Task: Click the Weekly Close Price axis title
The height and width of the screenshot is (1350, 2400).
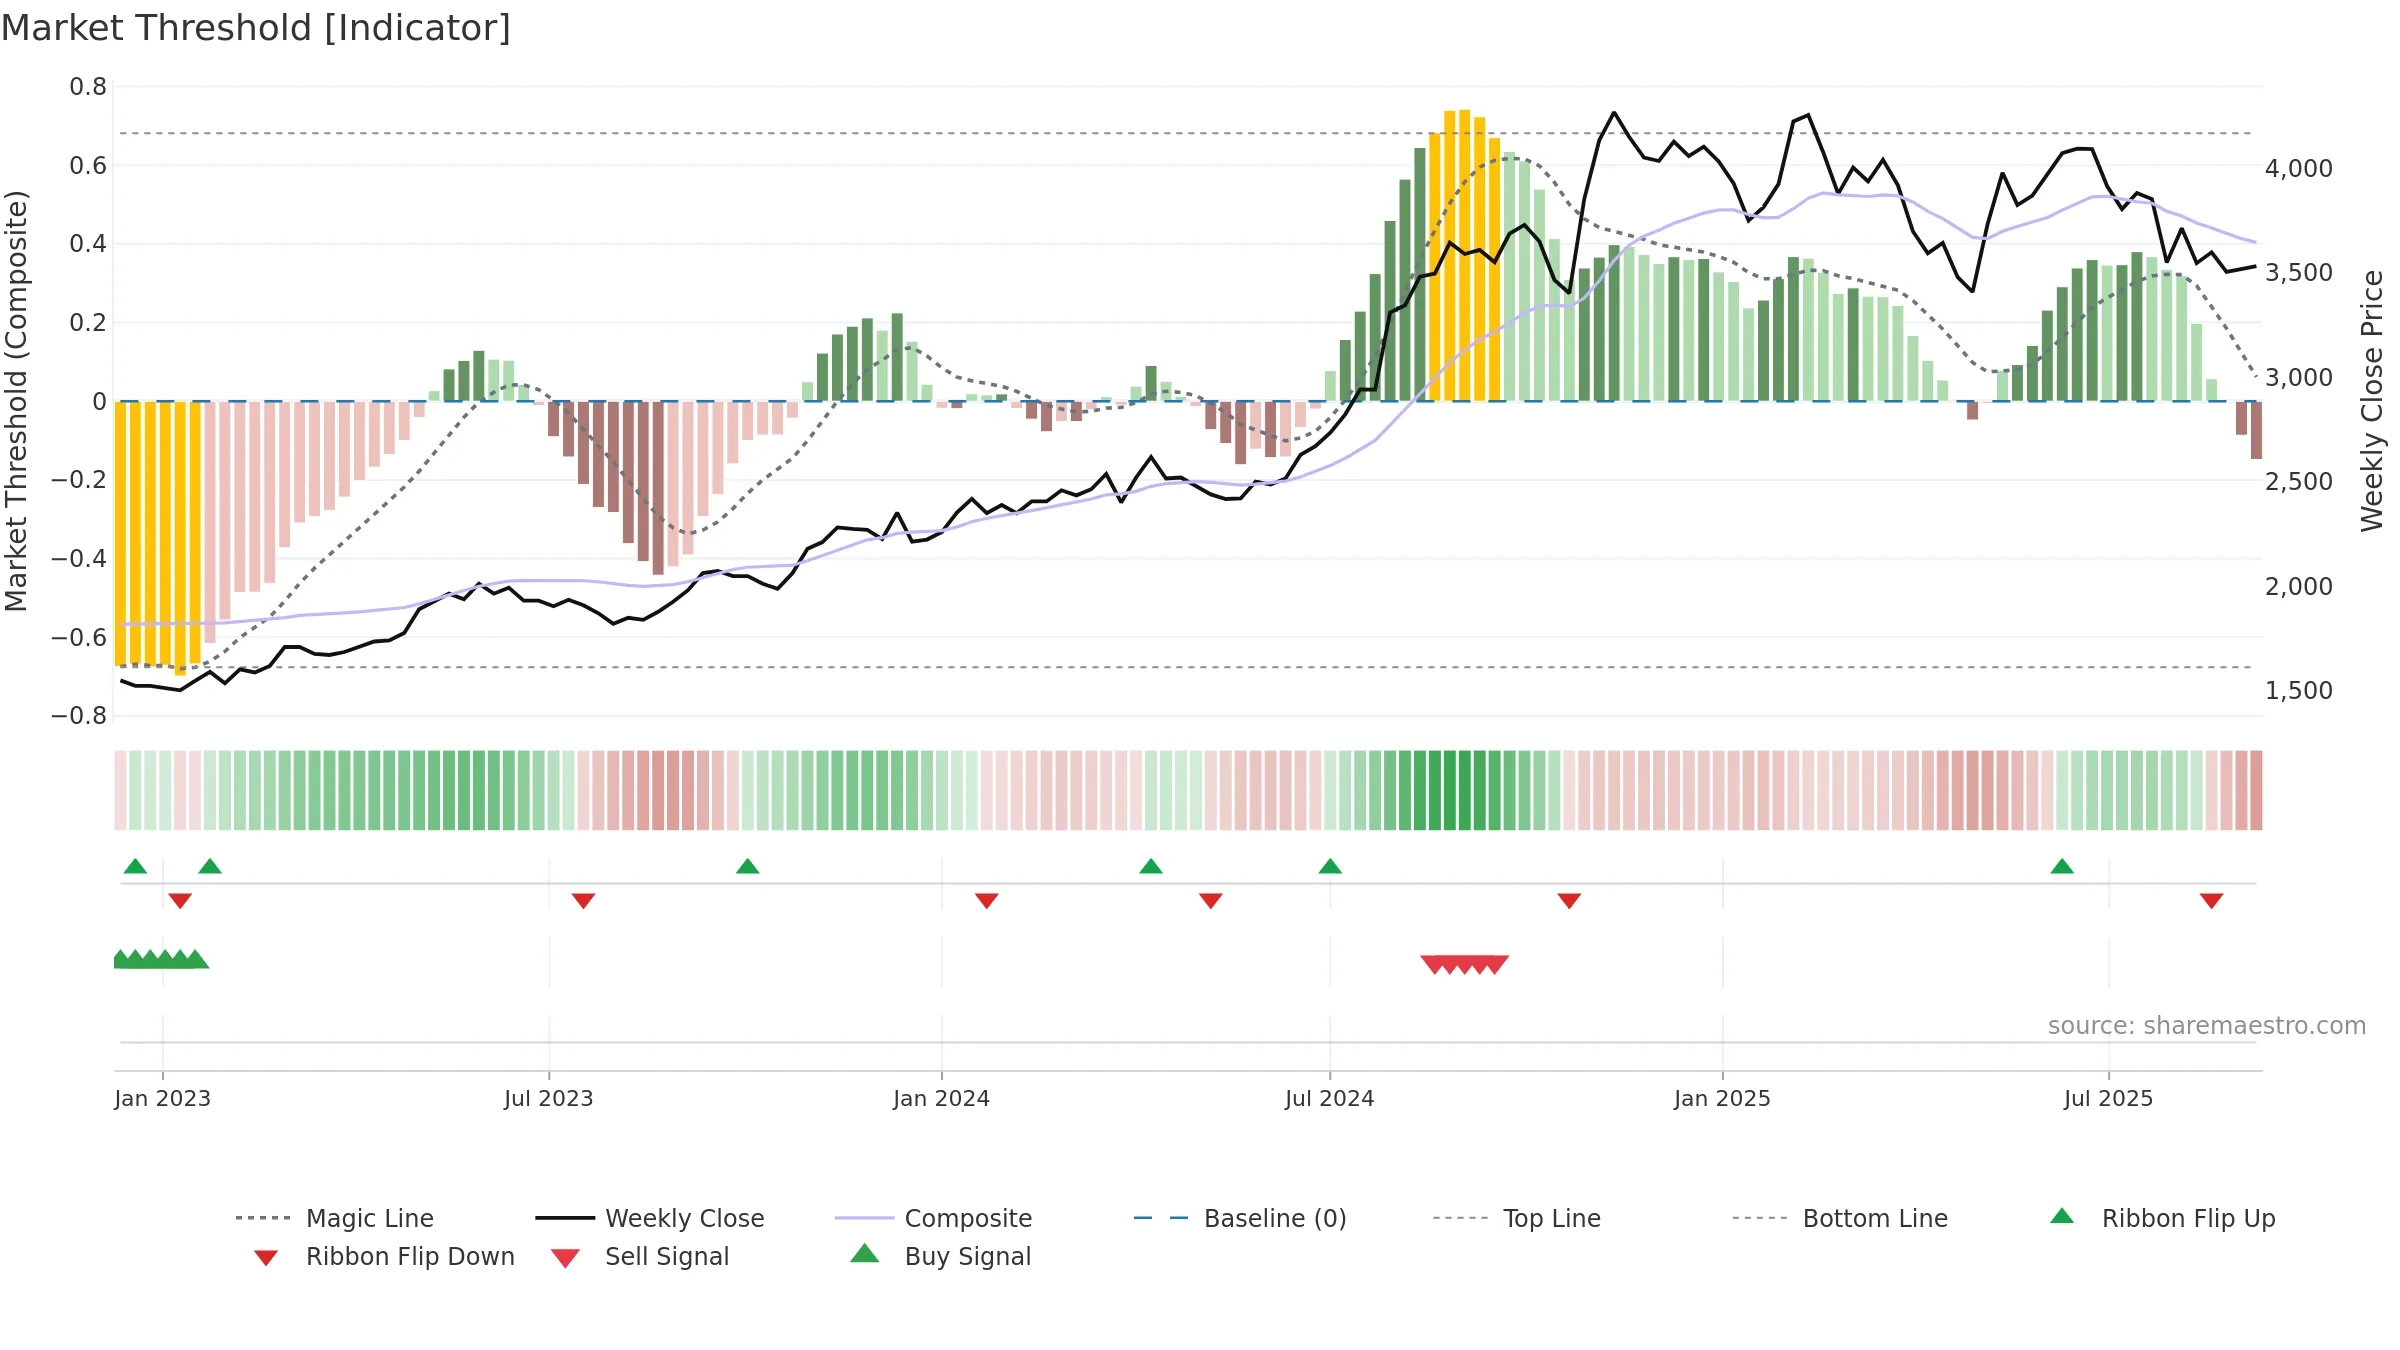Action: click(x=2372, y=400)
